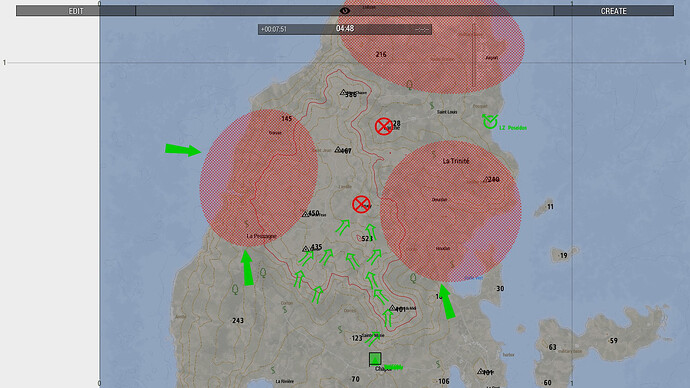
Task: Select the northern airport red hatched zone
Action: click(432, 45)
